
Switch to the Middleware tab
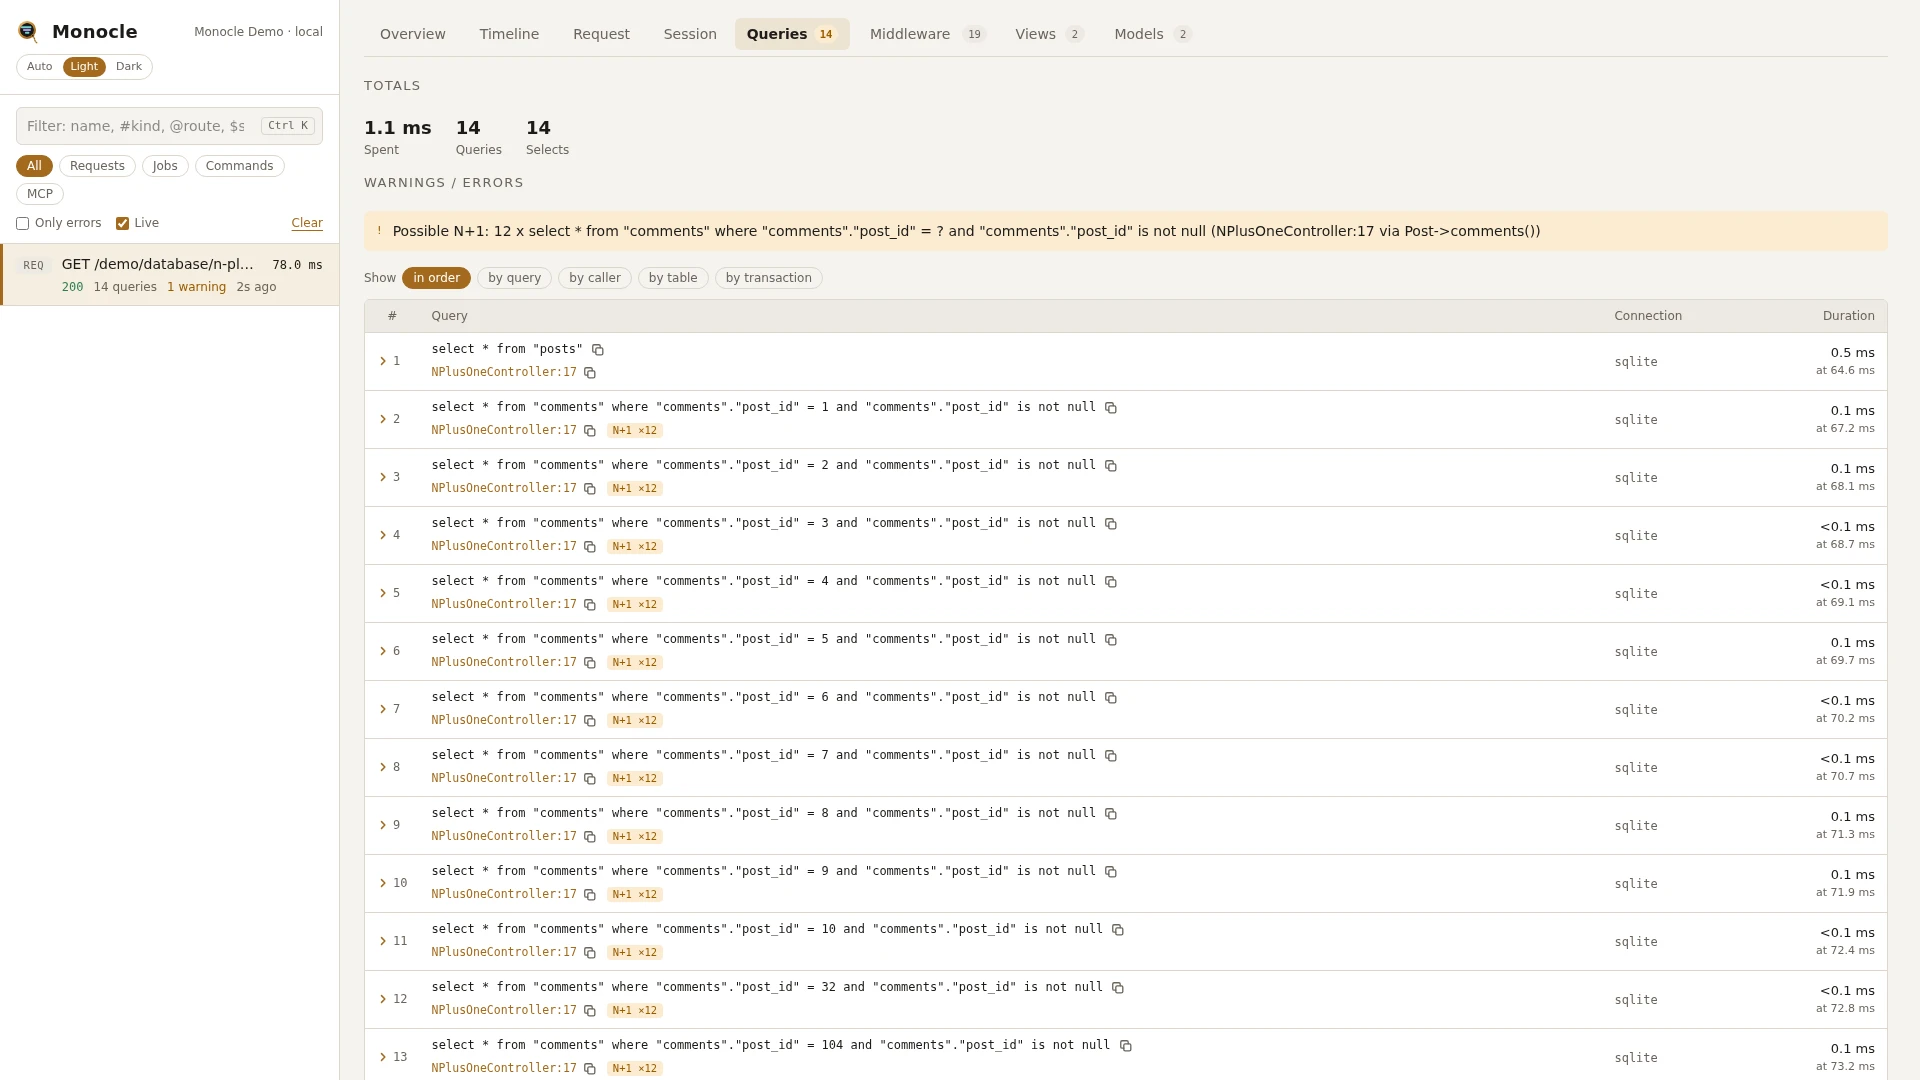tap(928, 34)
